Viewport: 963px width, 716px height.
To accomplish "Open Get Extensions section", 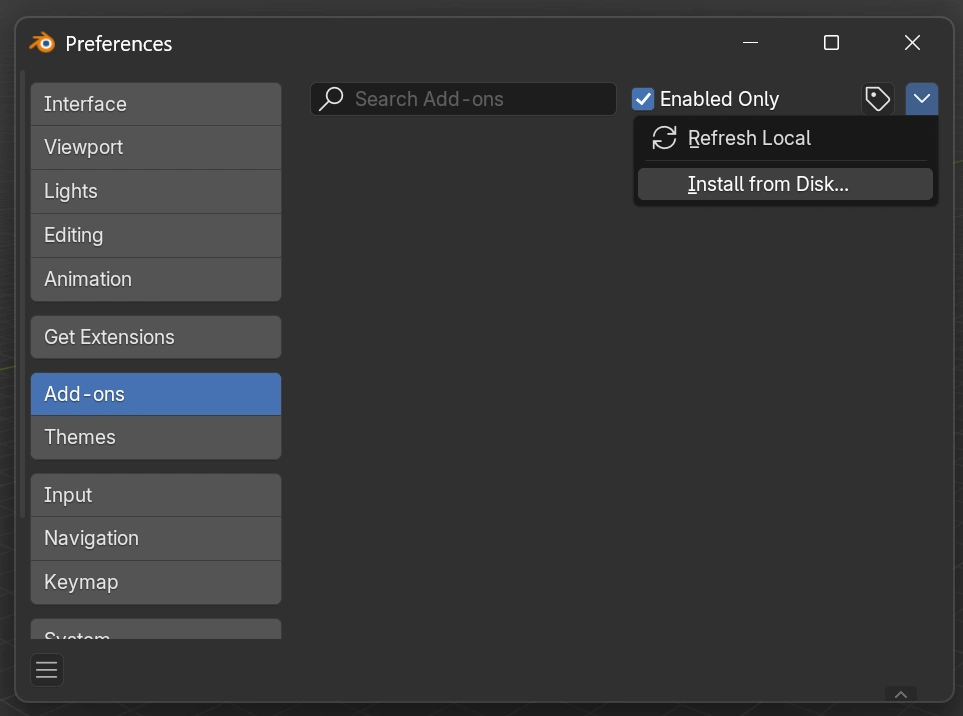I will pos(156,337).
